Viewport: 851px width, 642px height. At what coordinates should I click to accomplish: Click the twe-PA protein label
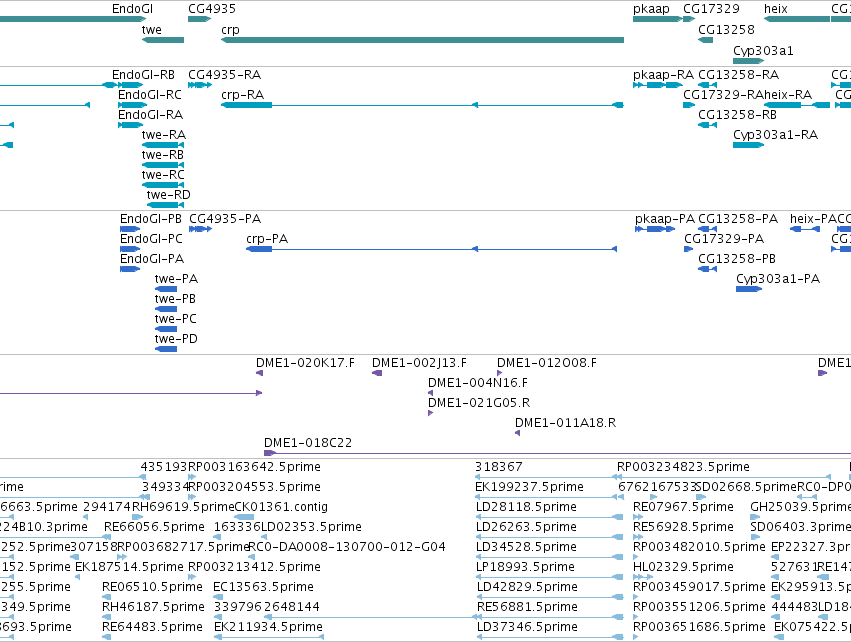(176, 279)
